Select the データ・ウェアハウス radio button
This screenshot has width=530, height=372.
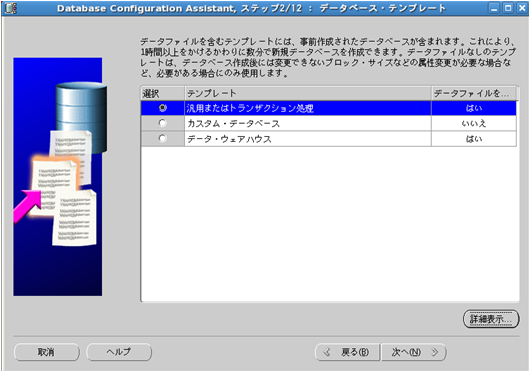click(163, 139)
